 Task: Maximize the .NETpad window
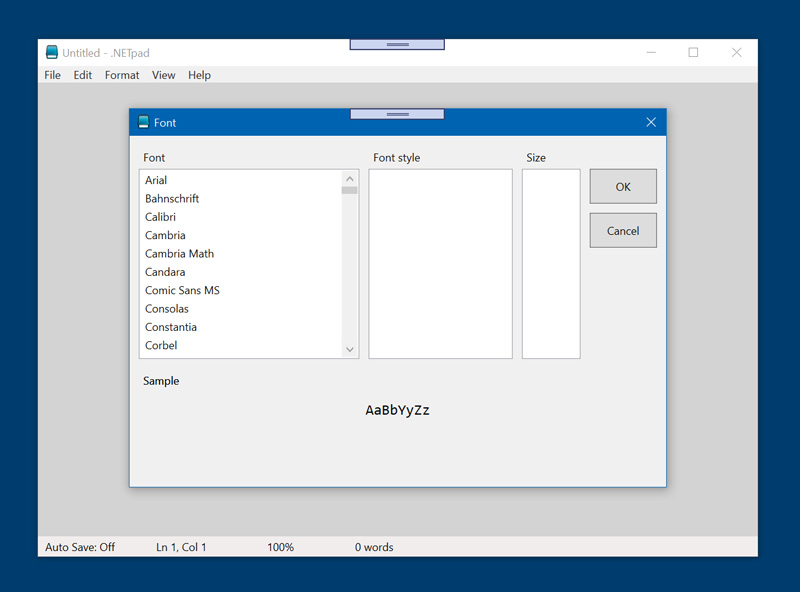pyautogui.click(x=693, y=53)
